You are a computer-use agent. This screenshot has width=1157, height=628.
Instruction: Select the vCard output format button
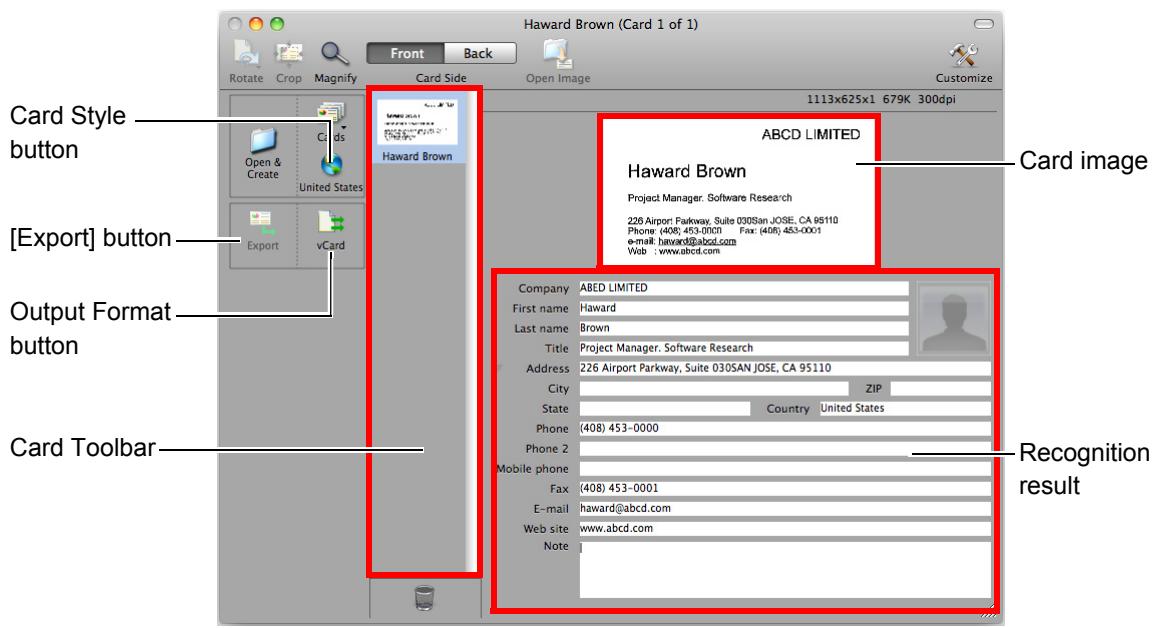331,222
